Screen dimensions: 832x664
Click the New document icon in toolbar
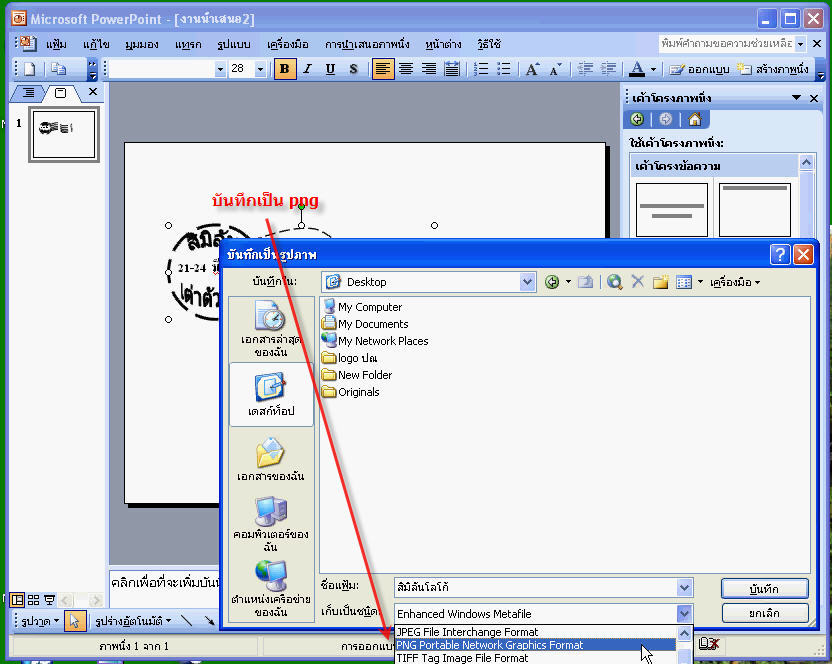click(x=30, y=69)
